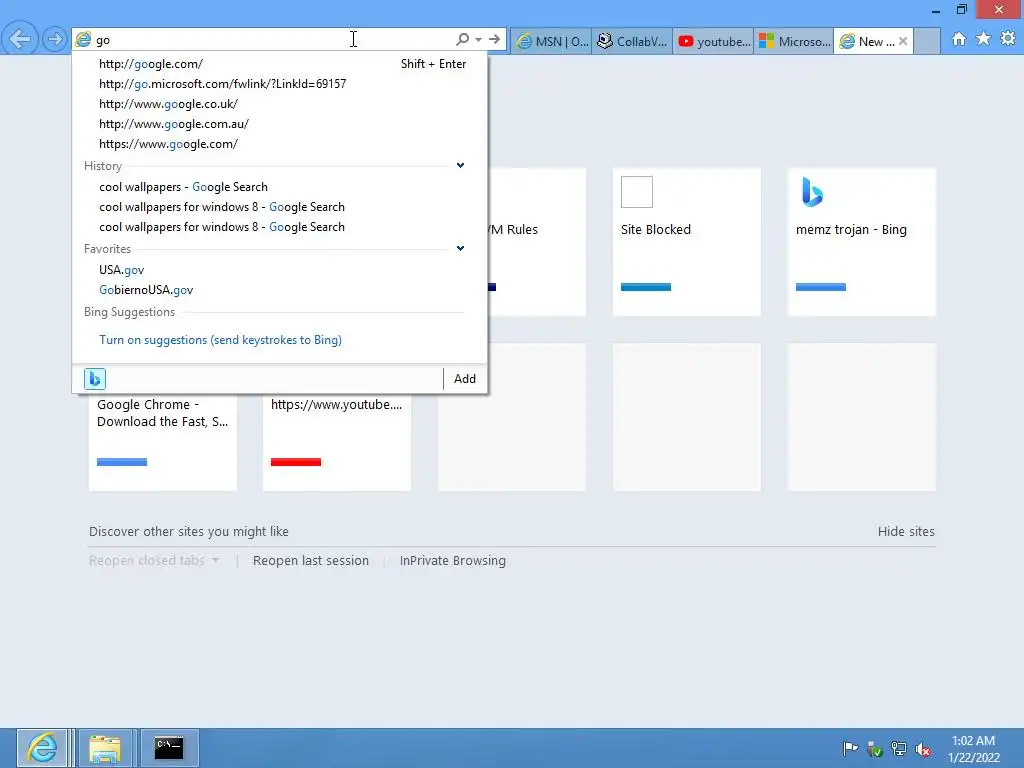Open Internet Explorer from the taskbar
Image resolution: width=1024 pixels, height=768 pixels.
(x=42, y=748)
